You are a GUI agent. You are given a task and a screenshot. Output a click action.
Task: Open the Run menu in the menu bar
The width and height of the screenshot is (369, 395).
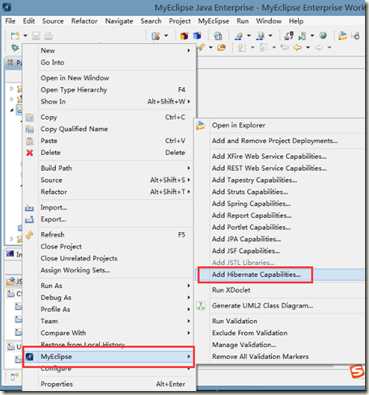tap(243, 21)
